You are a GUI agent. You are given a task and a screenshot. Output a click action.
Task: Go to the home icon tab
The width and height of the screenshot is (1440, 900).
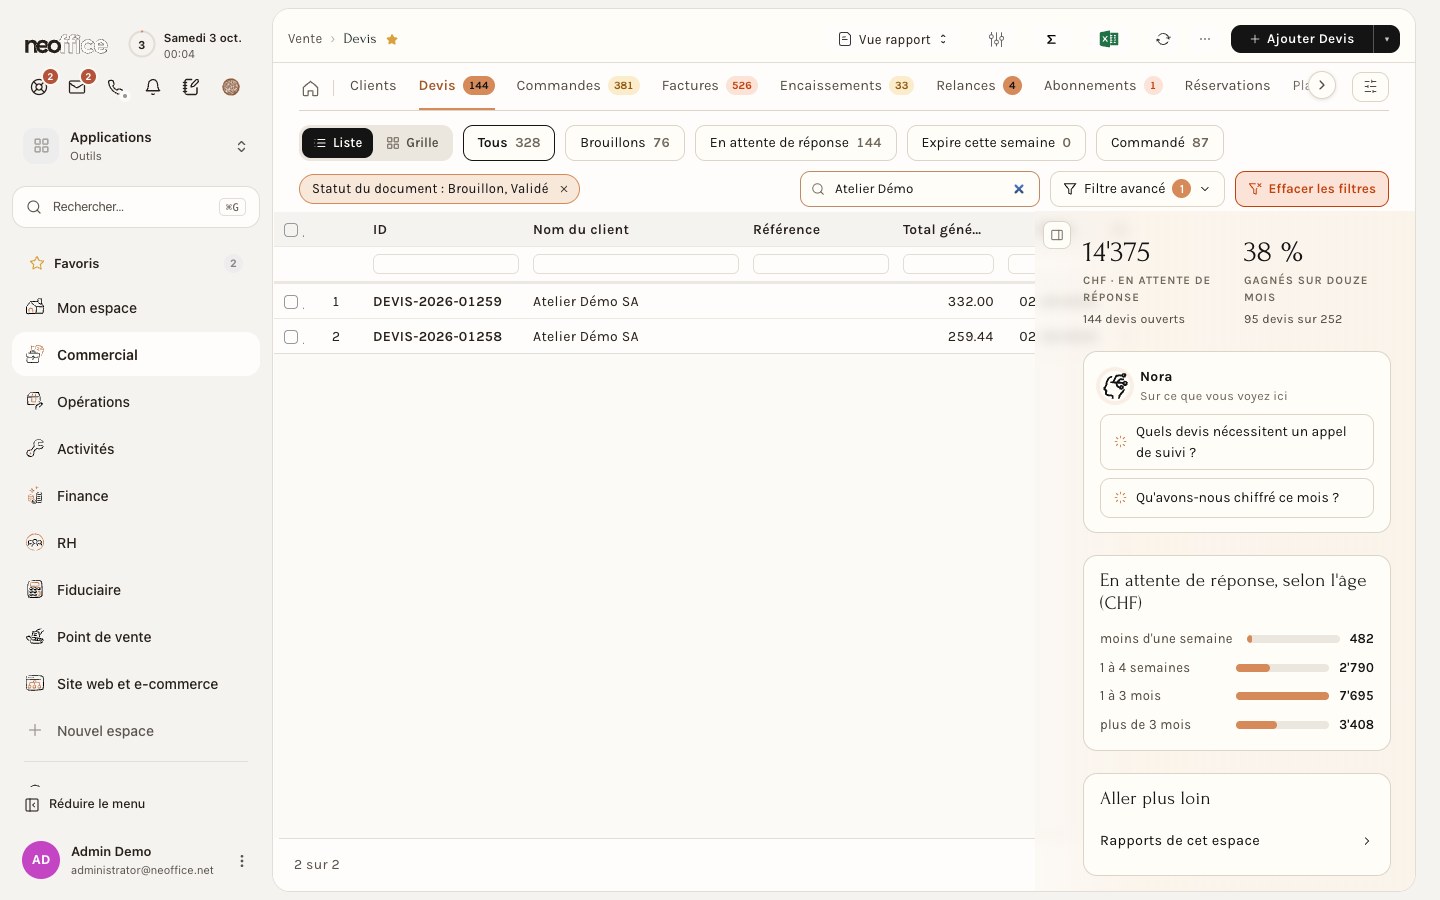pos(311,88)
